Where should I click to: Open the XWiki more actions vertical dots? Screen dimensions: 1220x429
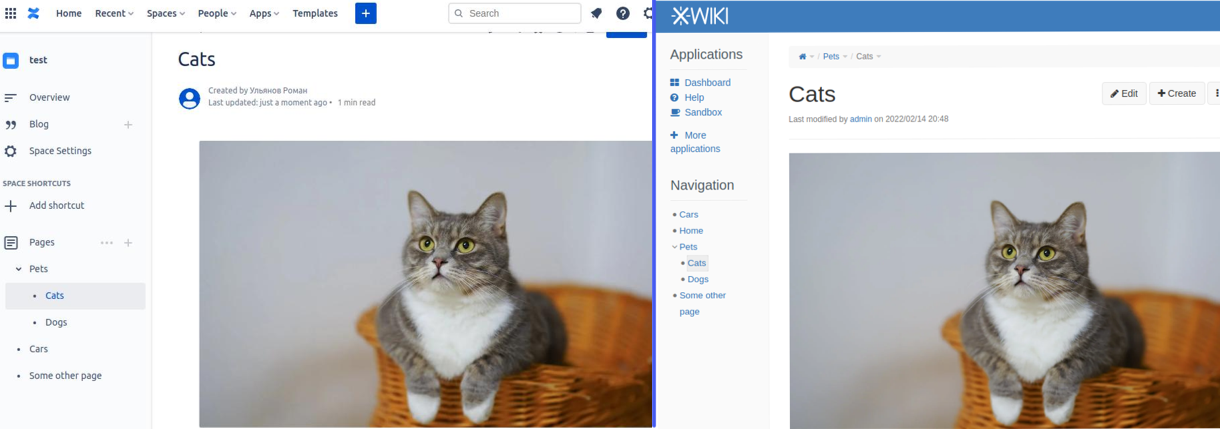(x=1216, y=93)
